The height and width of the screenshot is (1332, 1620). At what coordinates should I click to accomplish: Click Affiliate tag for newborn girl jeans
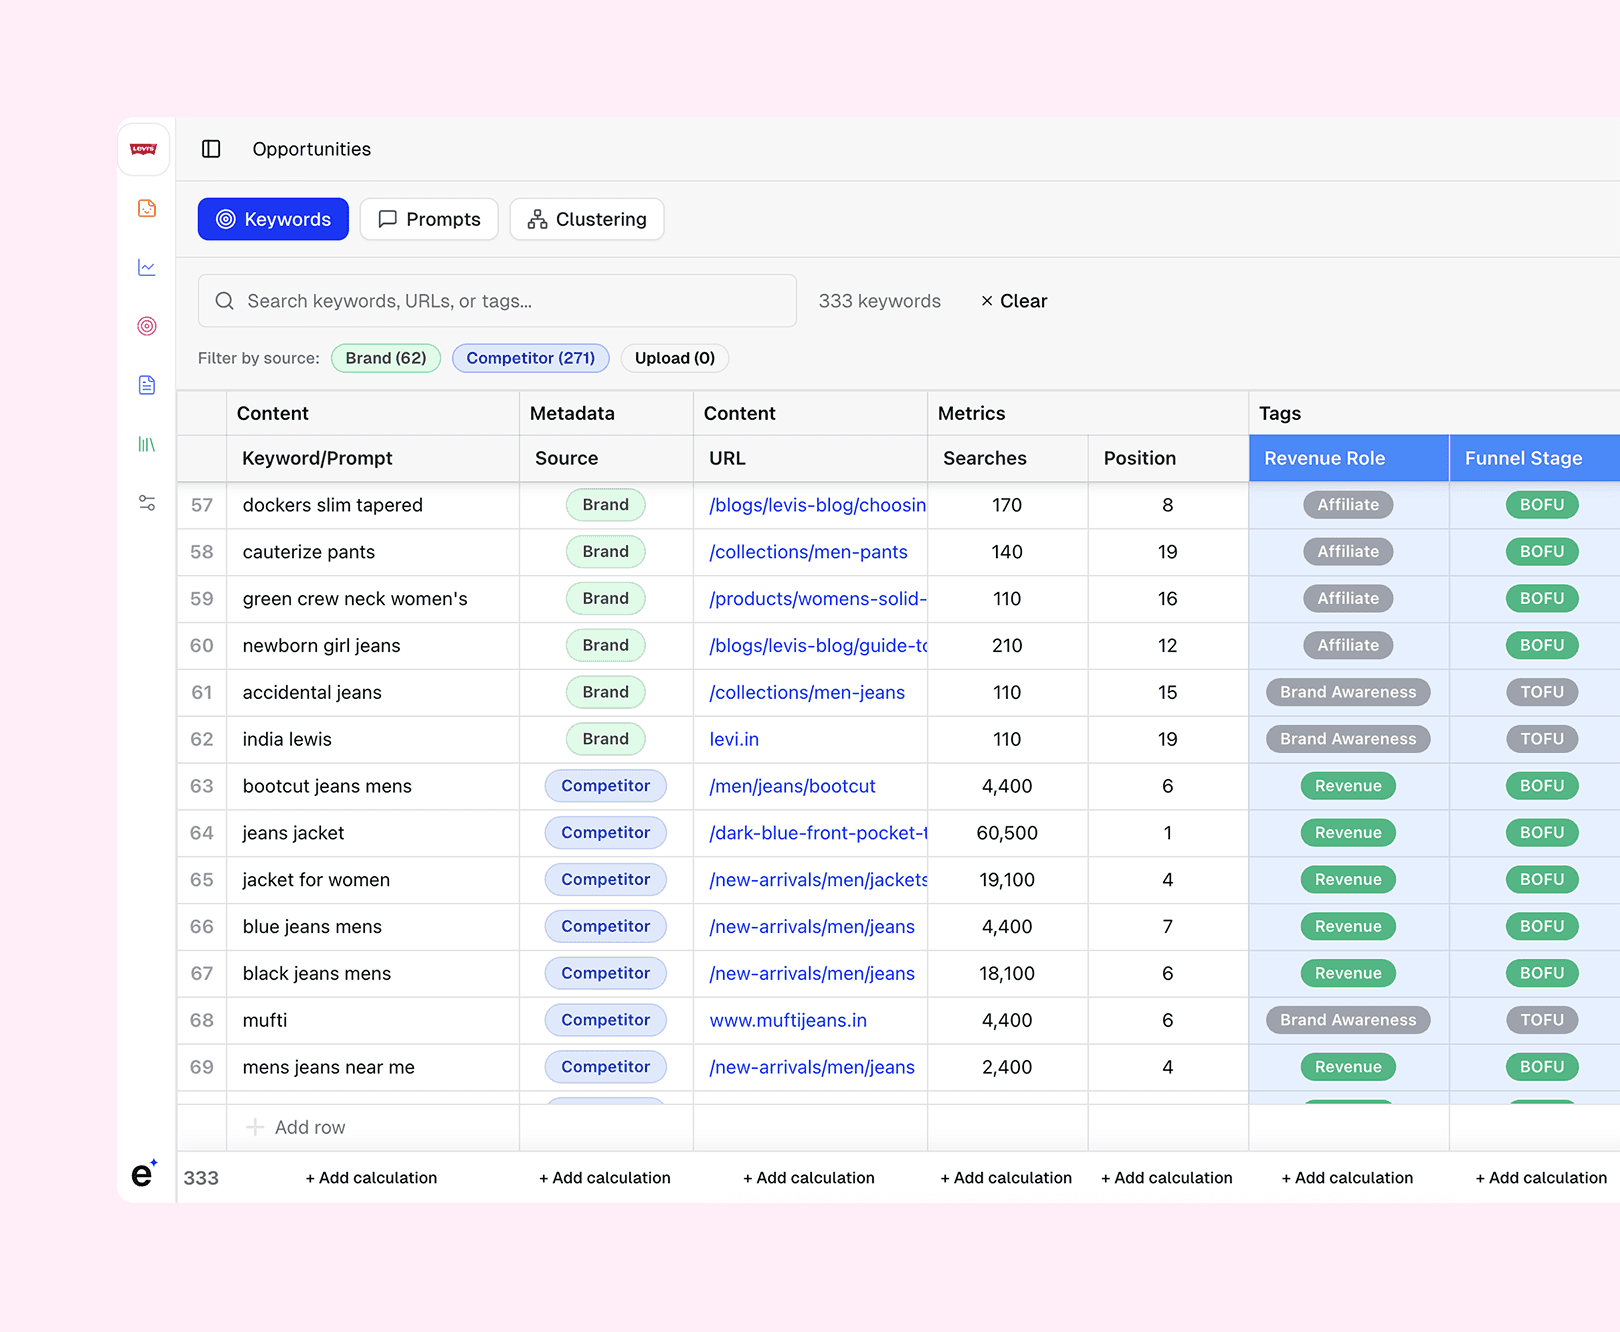click(x=1348, y=646)
